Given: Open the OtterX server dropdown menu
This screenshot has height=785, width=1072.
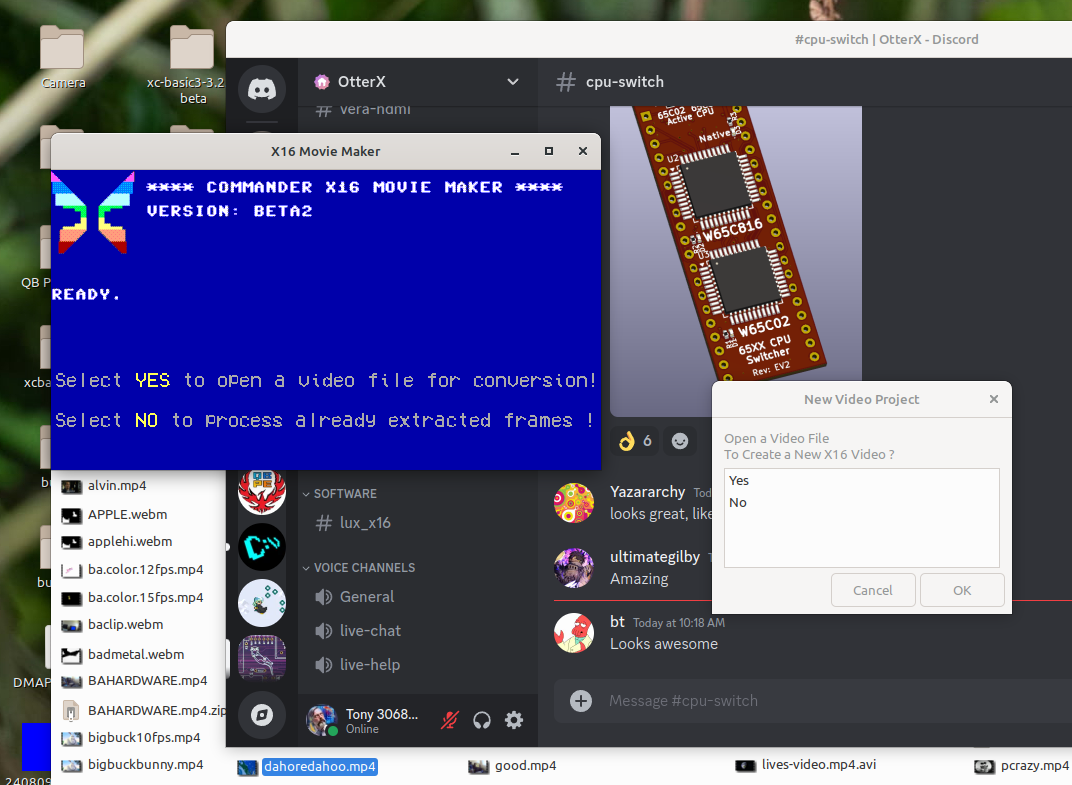Looking at the screenshot, I should click(x=513, y=82).
